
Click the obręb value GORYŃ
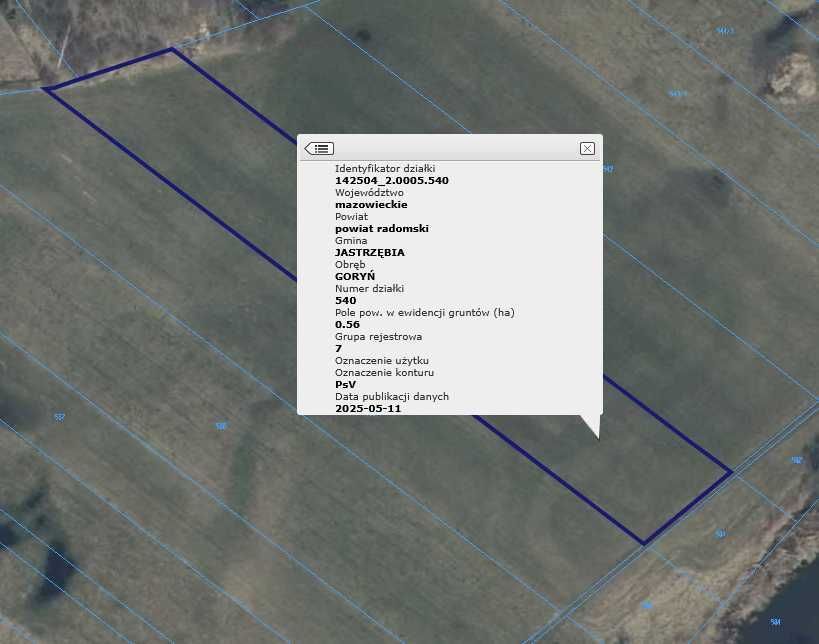click(x=355, y=276)
